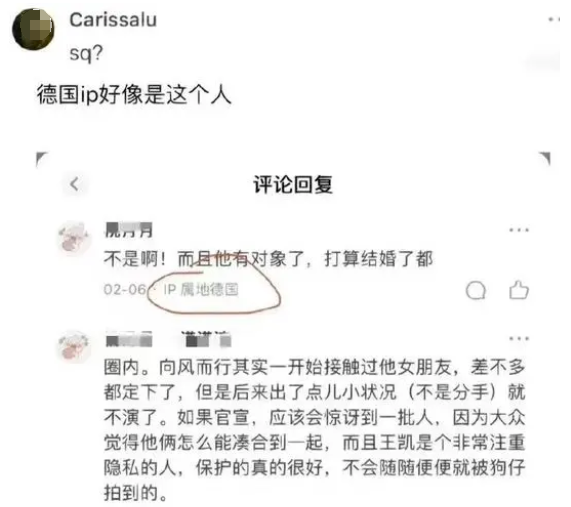The image size is (571, 507).
Task: Open Carissalu's profile avatar
Action: click(33, 29)
